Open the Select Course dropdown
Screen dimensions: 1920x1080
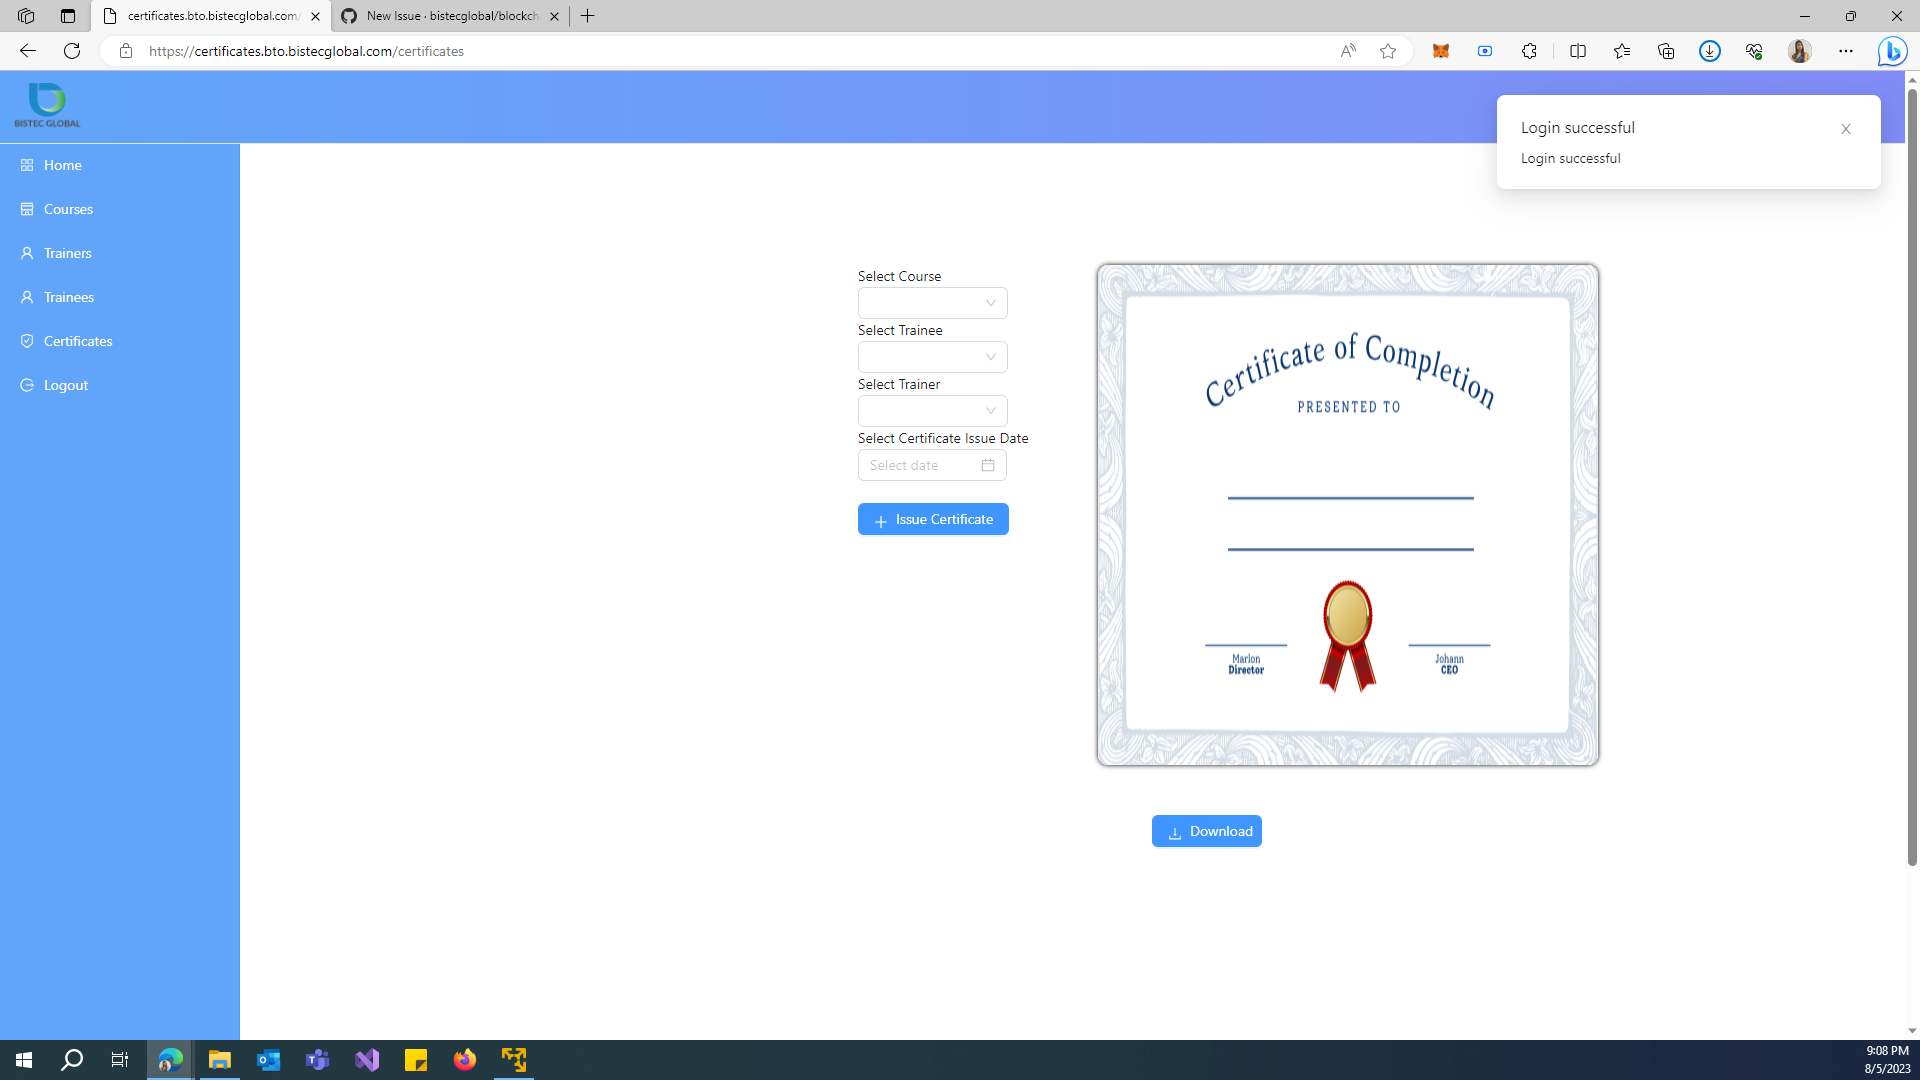[x=931, y=302]
